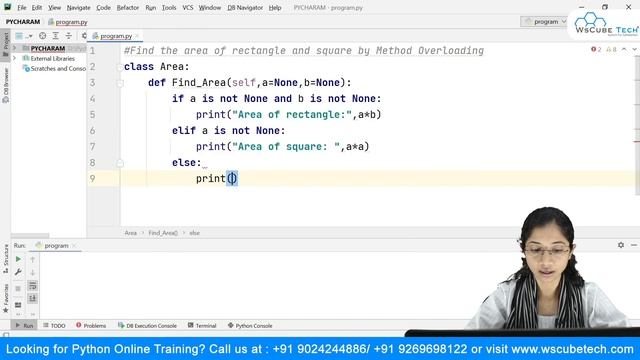Collapse Find_Area method fold marker on line 3
640x360 pixels.
click(x=120, y=83)
